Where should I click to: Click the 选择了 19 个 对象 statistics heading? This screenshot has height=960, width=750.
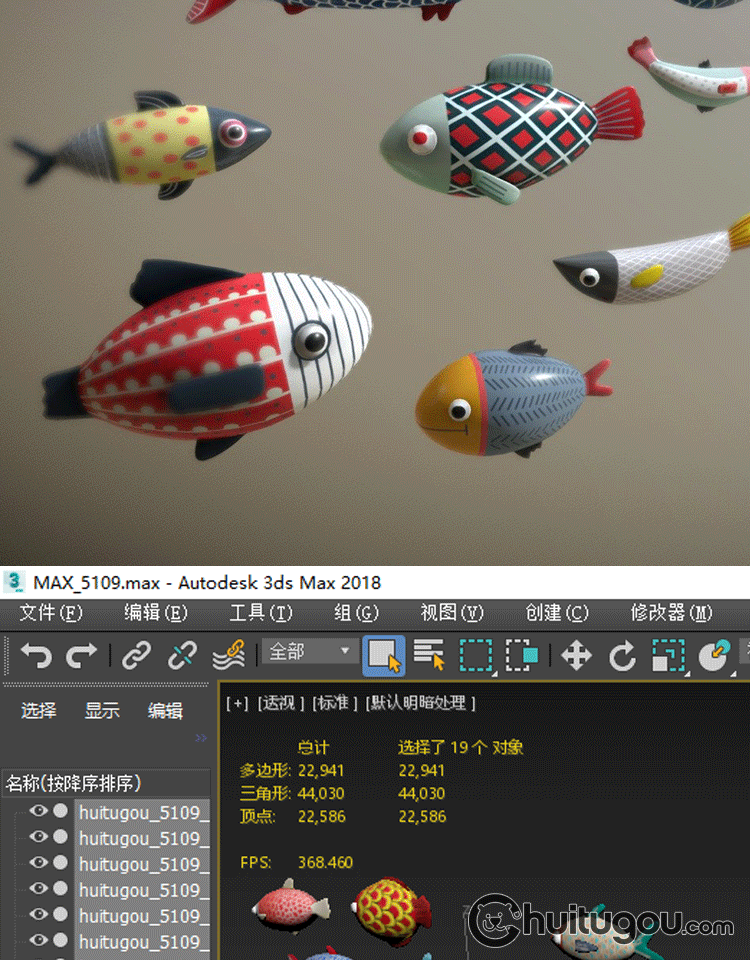point(460,747)
